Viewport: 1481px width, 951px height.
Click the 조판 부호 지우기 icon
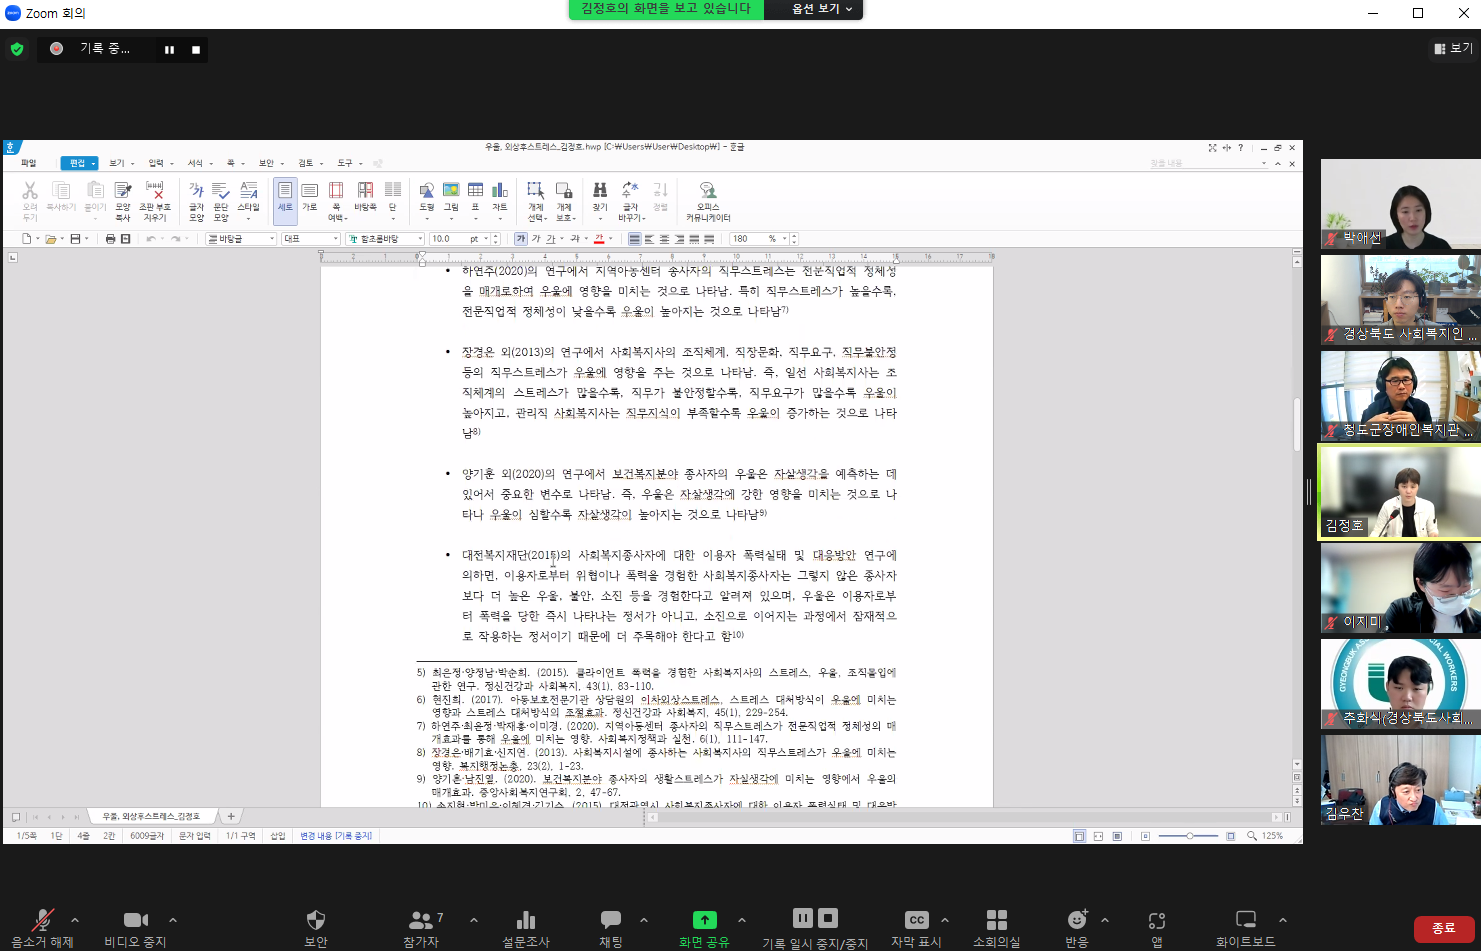(155, 201)
